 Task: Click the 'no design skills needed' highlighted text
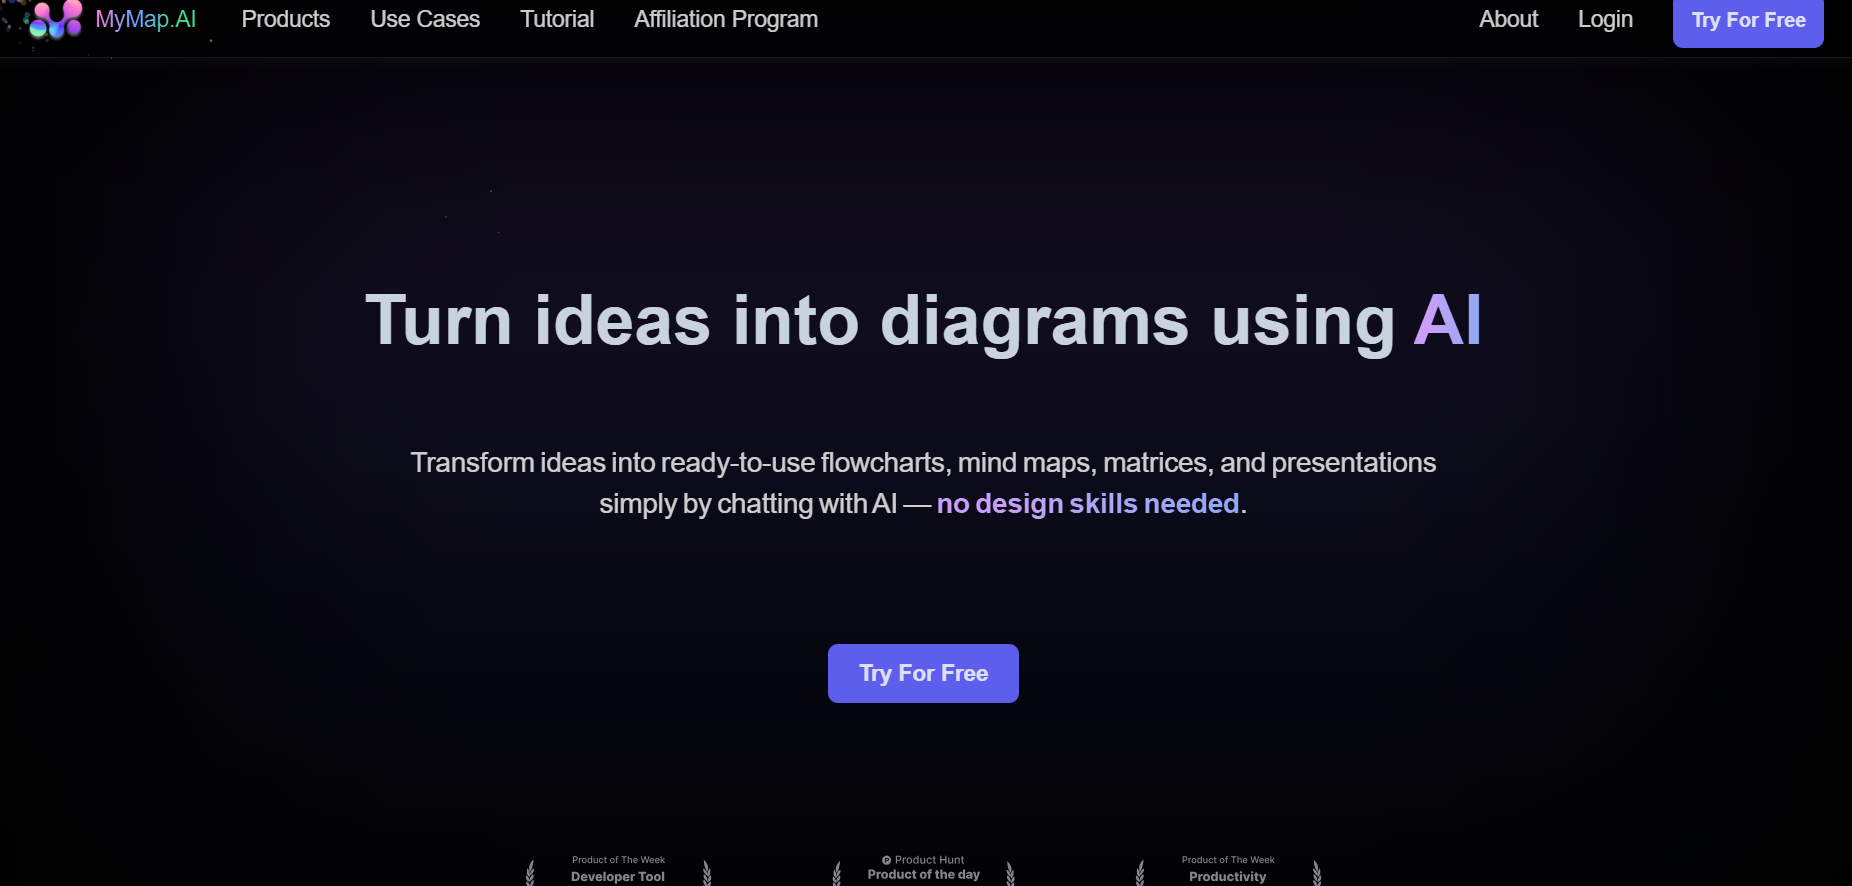1088,503
